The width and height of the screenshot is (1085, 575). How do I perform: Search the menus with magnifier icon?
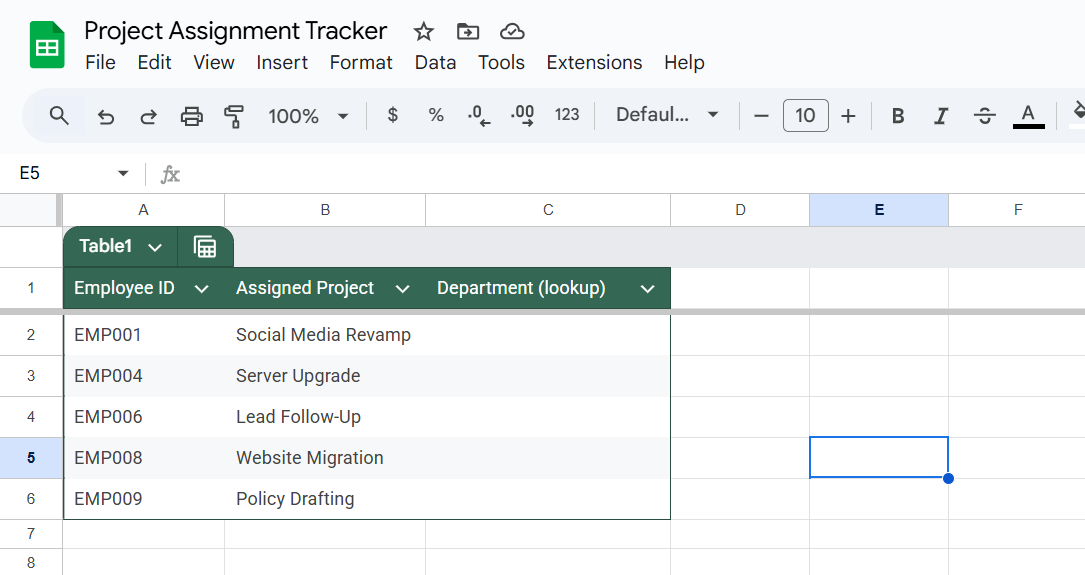[x=60, y=116]
